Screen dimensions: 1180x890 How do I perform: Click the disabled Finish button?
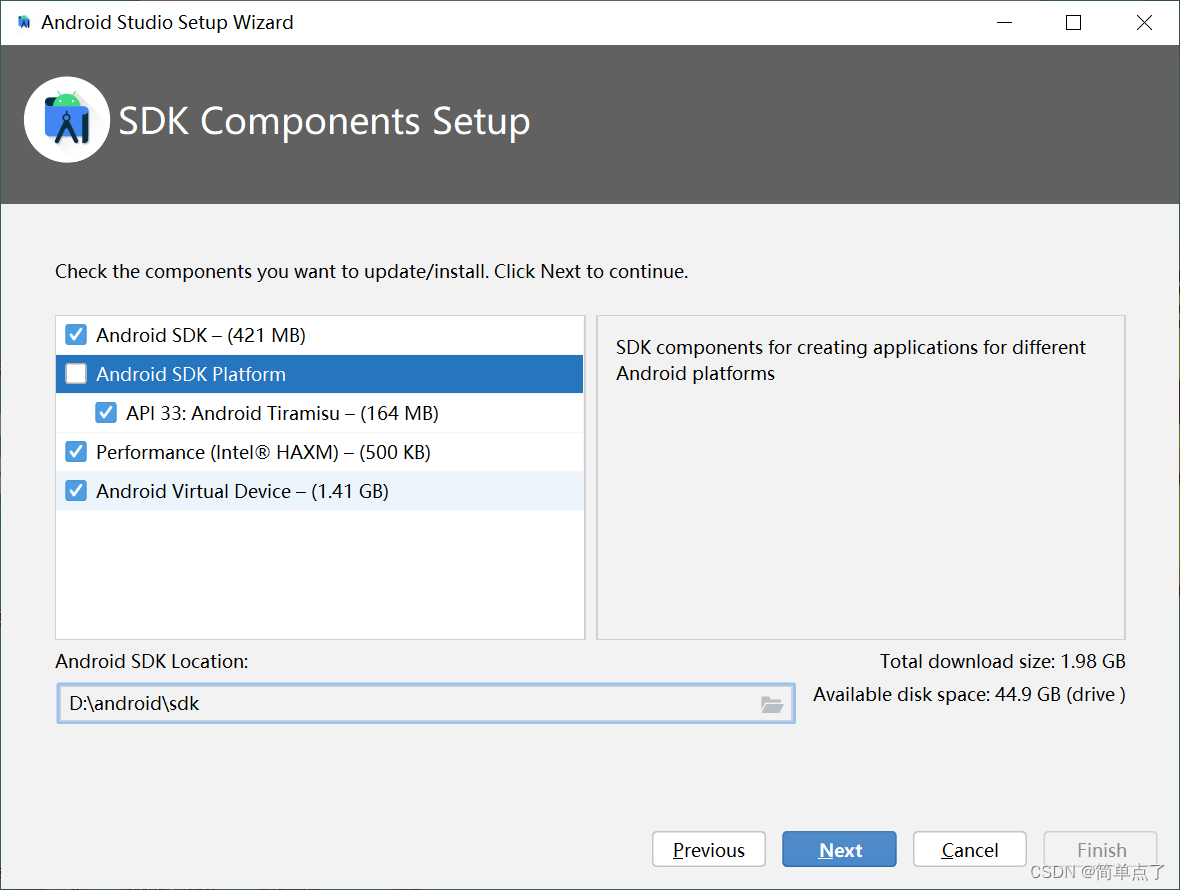[x=1100, y=849]
